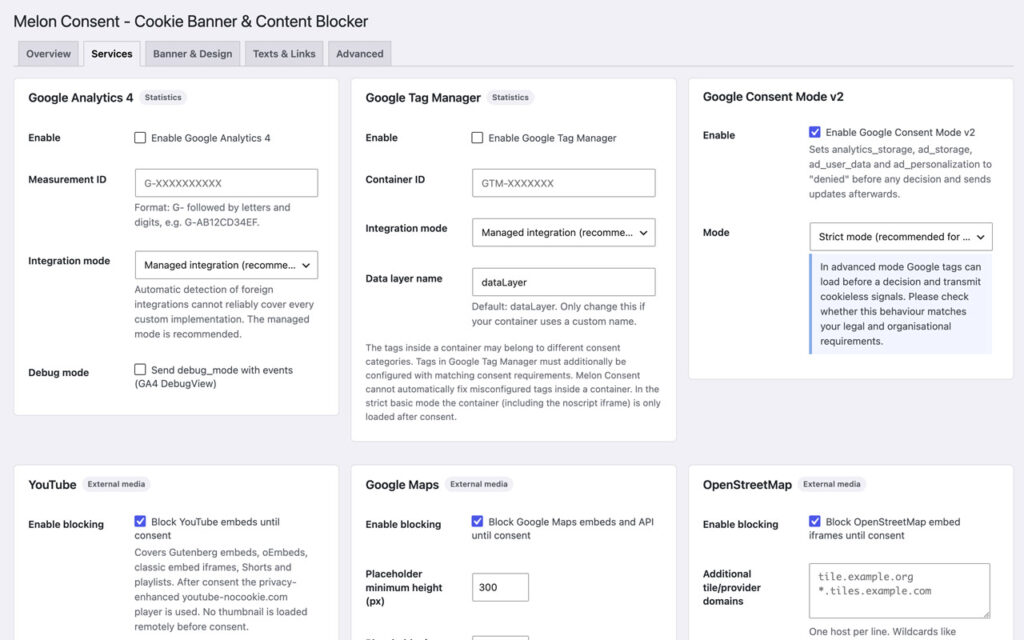Screen dimensions: 1024x640
Task: Click Placeholder minimum height (px) label
Action: tap(404, 587)
